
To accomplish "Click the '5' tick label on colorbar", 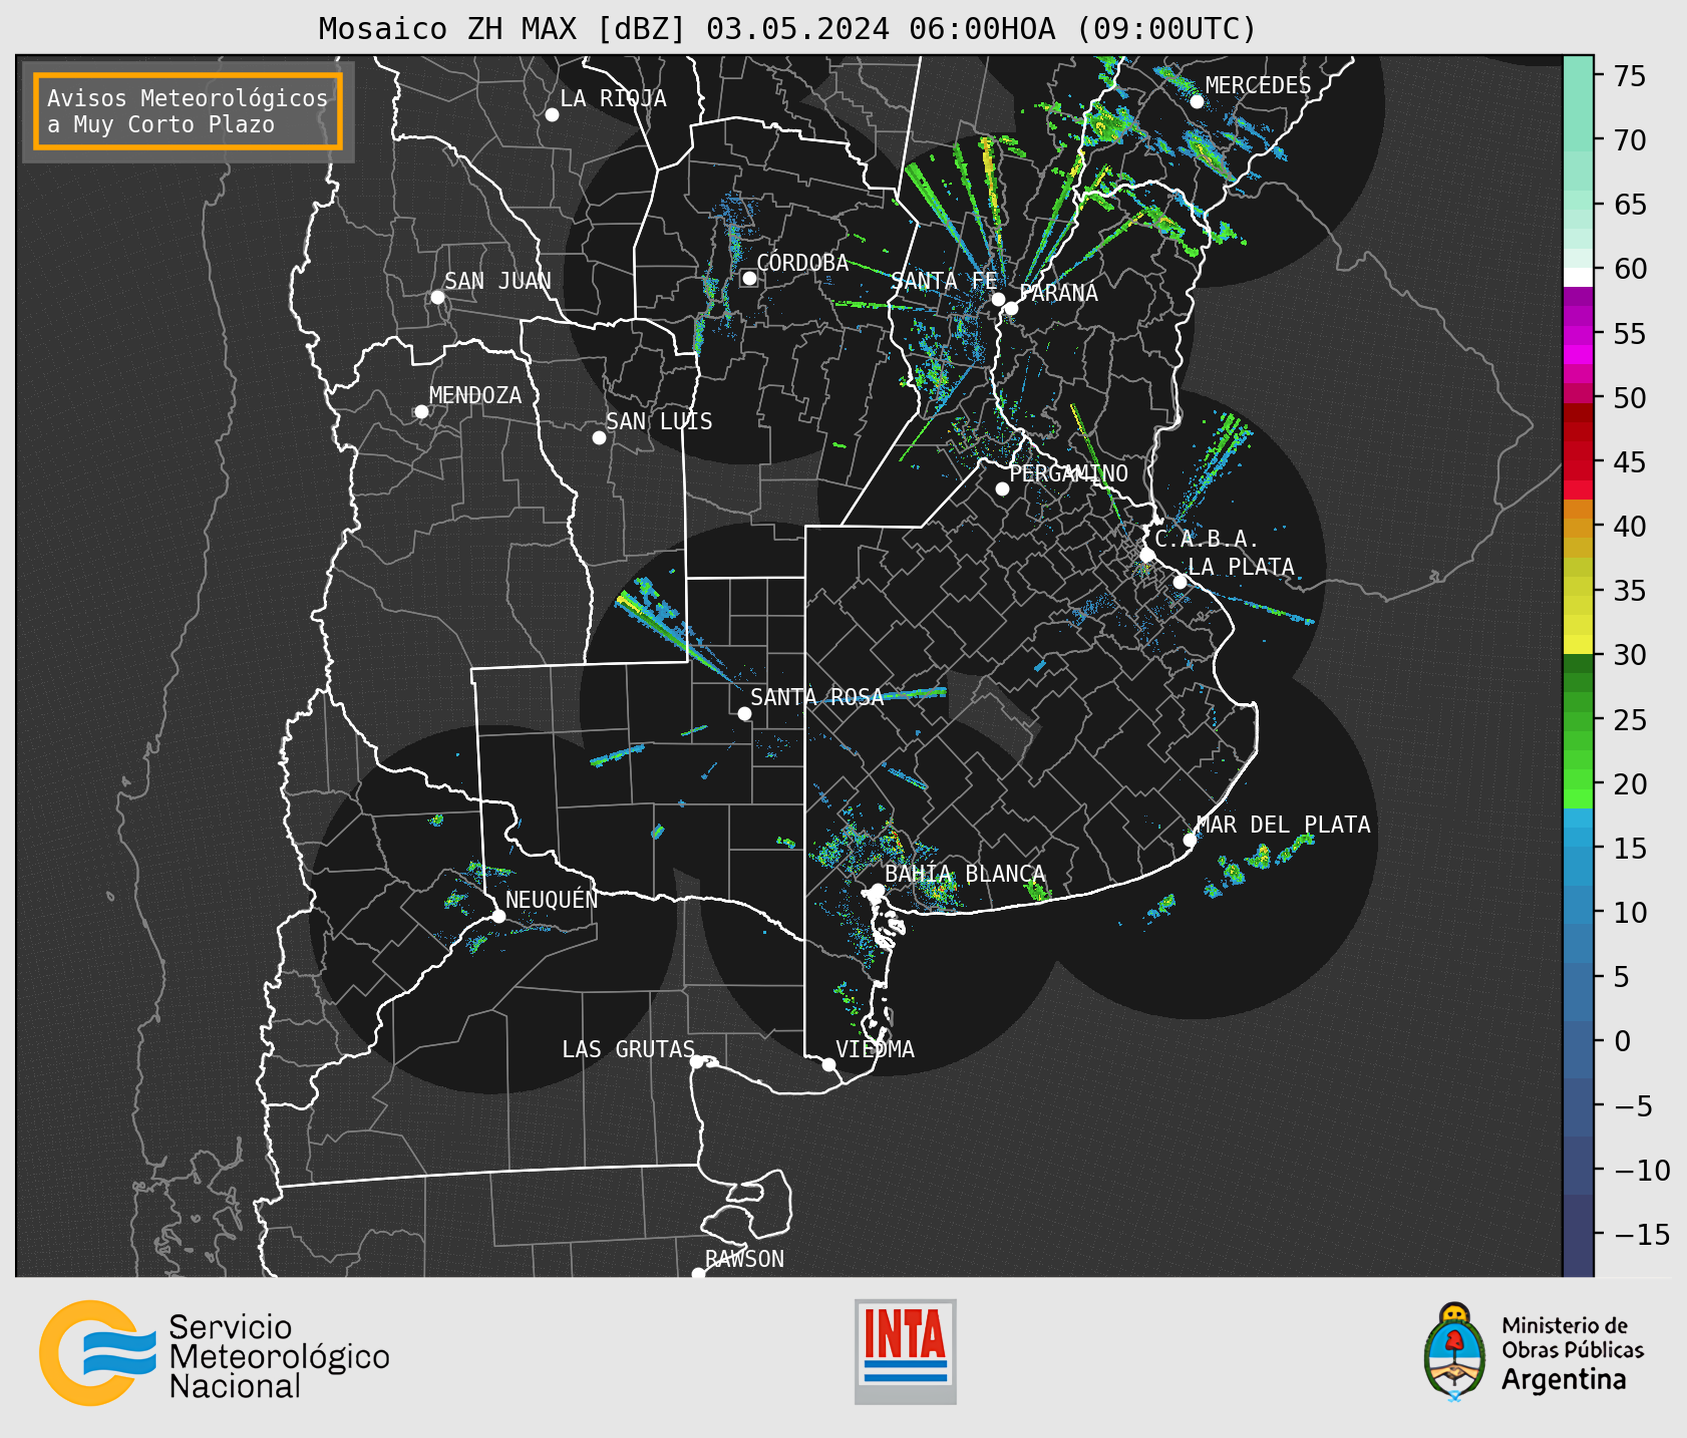I will (x=1622, y=977).
